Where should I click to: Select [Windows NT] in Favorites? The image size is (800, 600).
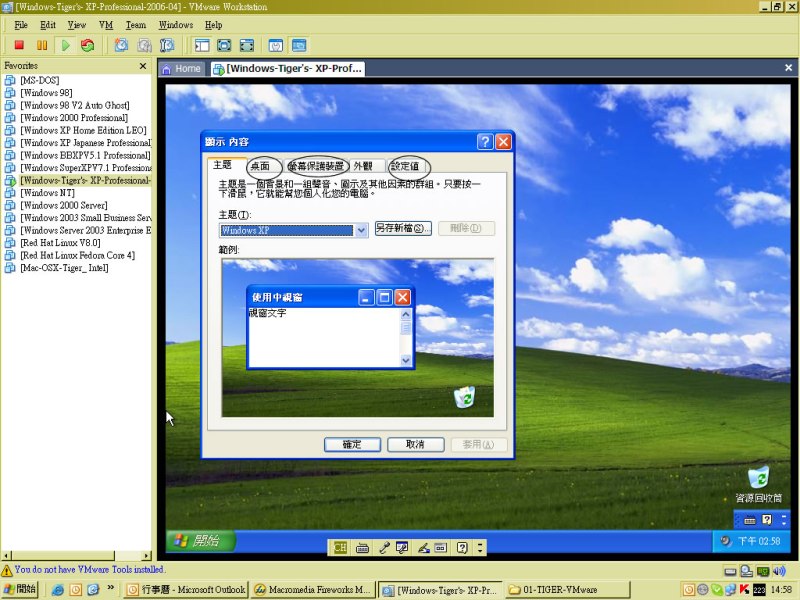47,192
